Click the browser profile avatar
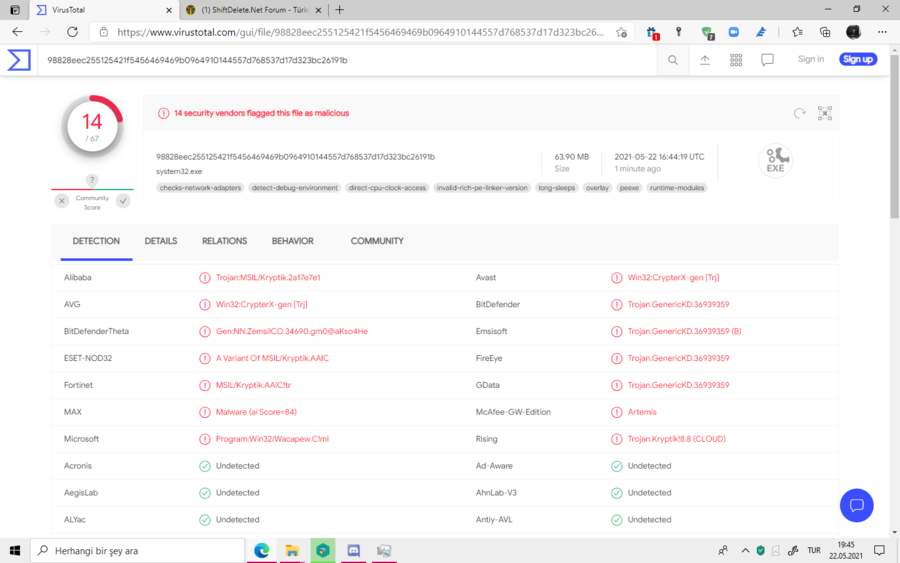The image size is (900, 563). 854,32
